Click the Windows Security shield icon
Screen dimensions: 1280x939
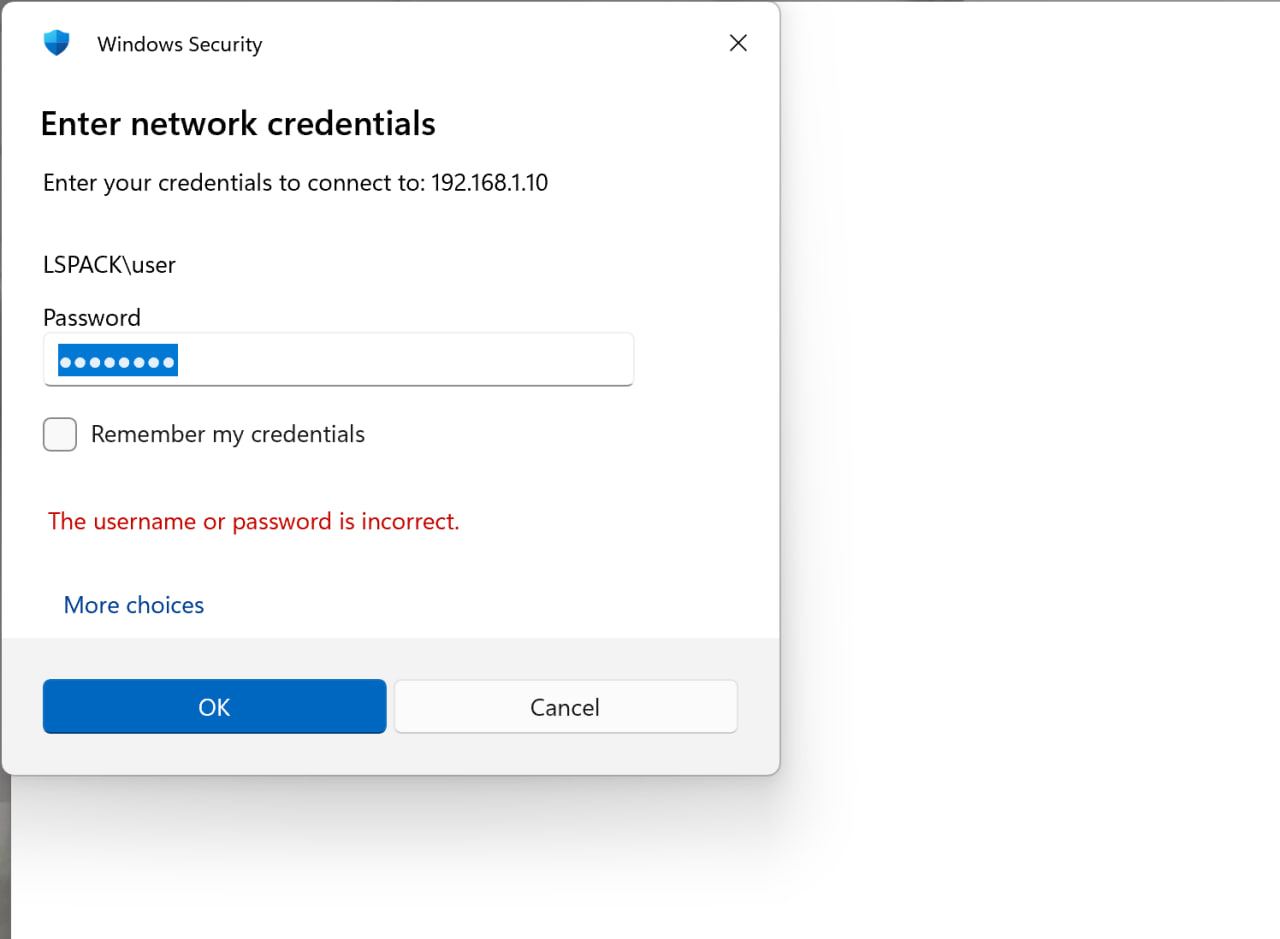pos(57,43)
